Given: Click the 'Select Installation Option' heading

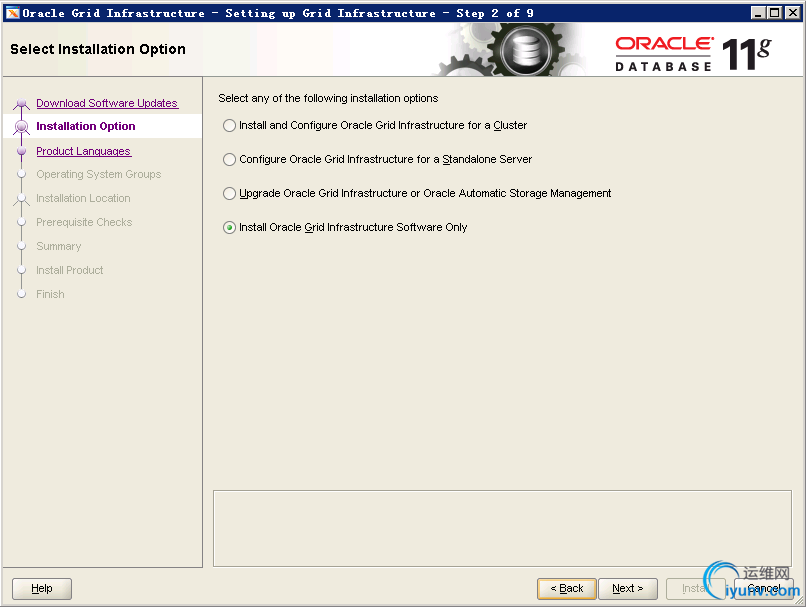Looking at the screenshot, I should pyautogui.click(x=98, y=49).
